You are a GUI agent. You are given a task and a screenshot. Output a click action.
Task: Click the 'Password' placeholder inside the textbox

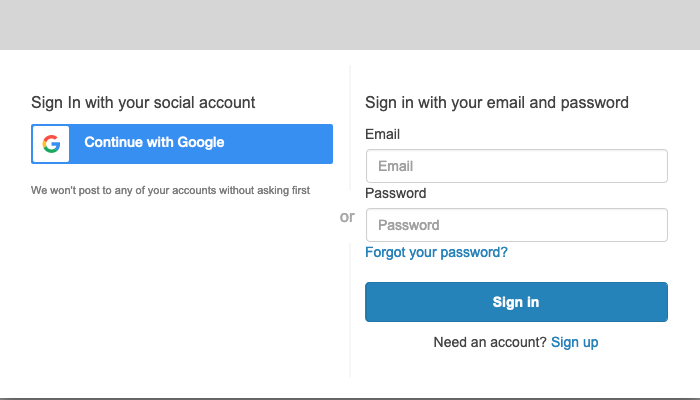(408, 225)
